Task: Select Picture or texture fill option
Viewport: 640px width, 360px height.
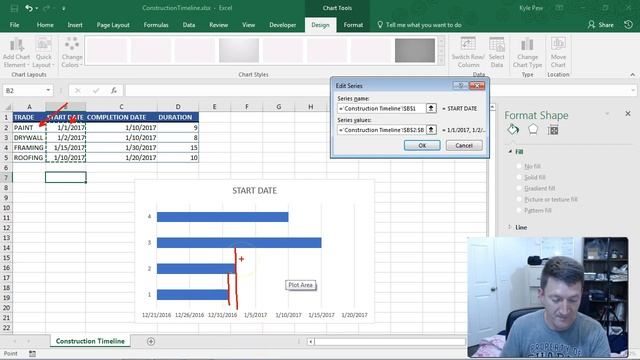Action: tap(519, 199)
